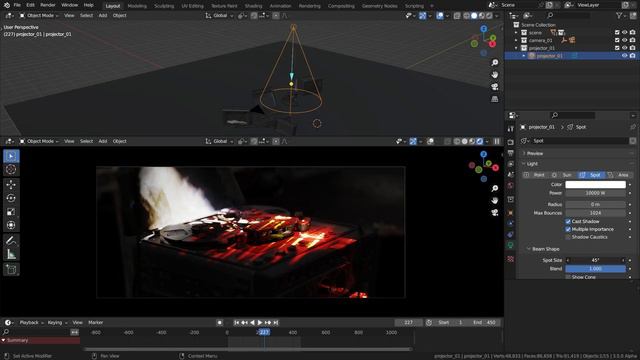Select the Select Box tool in lower viewport
640x360 pixels.
tap(11, 156)
